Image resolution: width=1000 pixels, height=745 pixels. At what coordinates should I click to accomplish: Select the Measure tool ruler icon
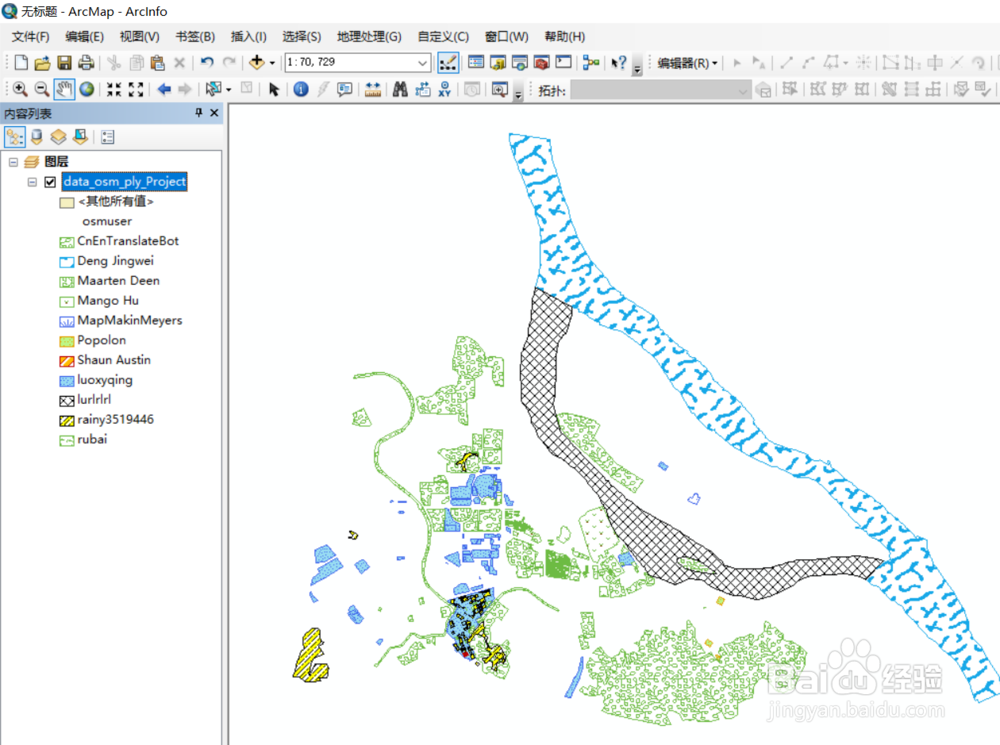pos(372,89)
